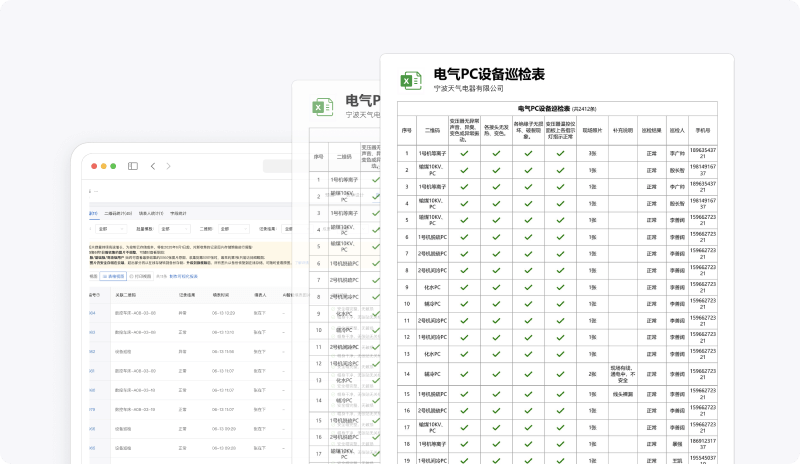The height and width of the screenshot is (464, 800).
Task: Click the Excel icon beside 电气PC设备巡检表 title
Action: [411, 80]
